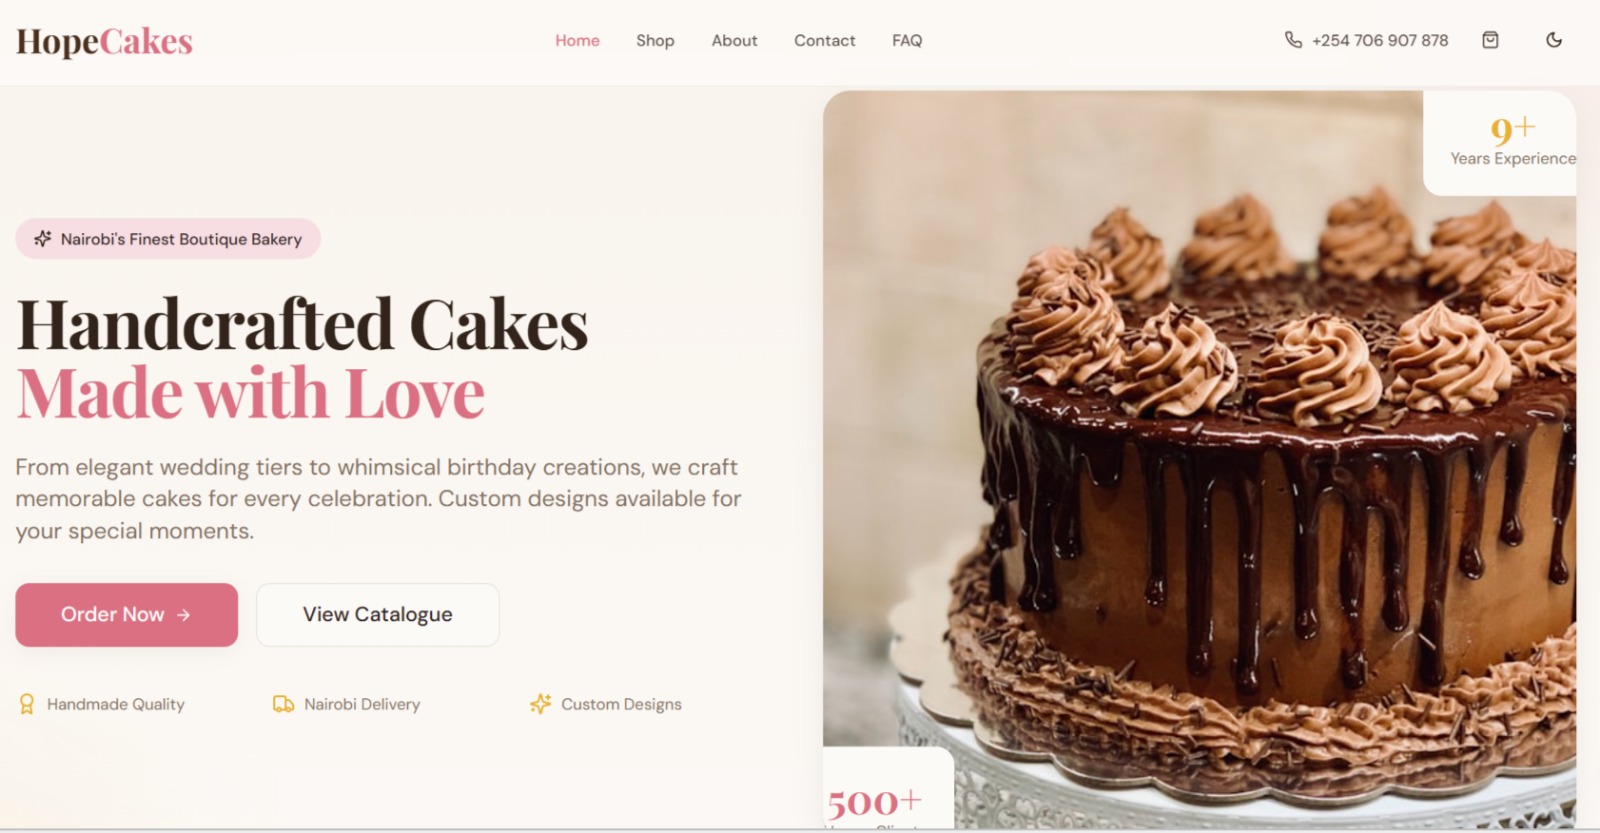Open the Contact page
Viewport: 1600px width, 833px height.
(824, 40)
